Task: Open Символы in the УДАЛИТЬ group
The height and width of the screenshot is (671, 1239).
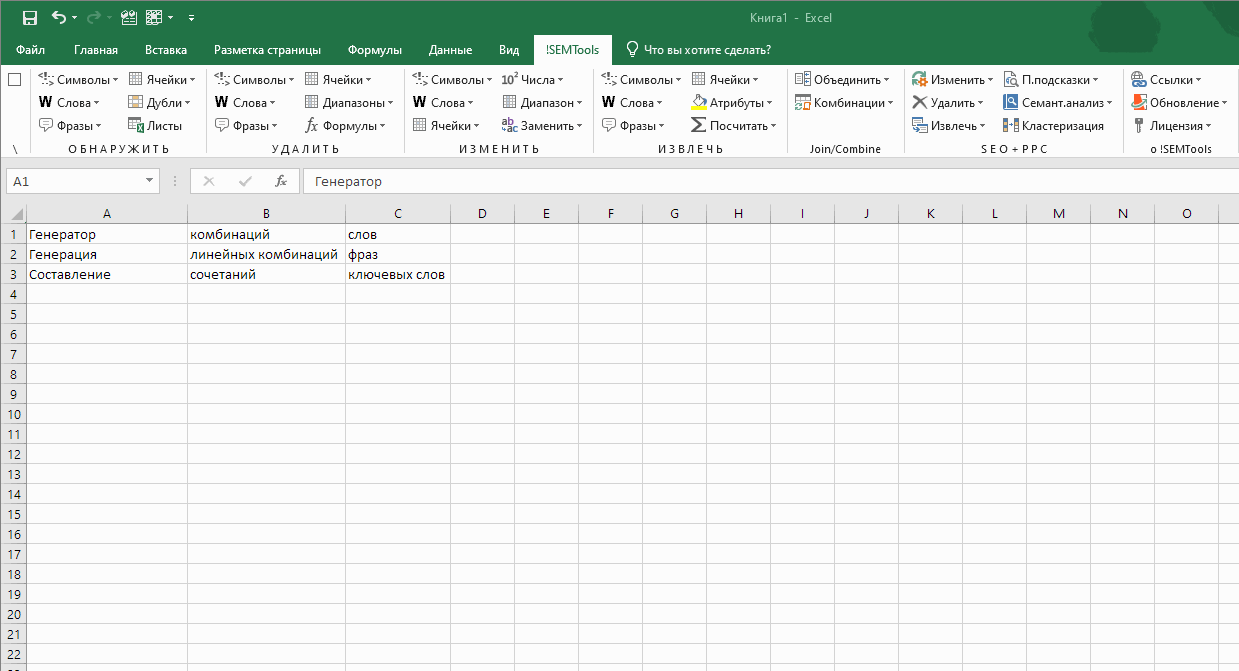Action: pyautogui.click(x=254, y=79)
